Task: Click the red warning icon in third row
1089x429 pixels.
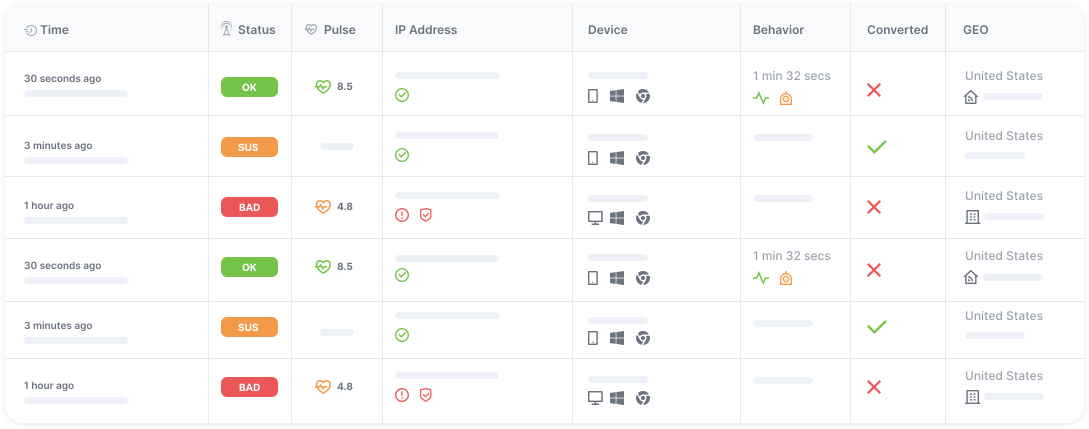Action: 402,215
